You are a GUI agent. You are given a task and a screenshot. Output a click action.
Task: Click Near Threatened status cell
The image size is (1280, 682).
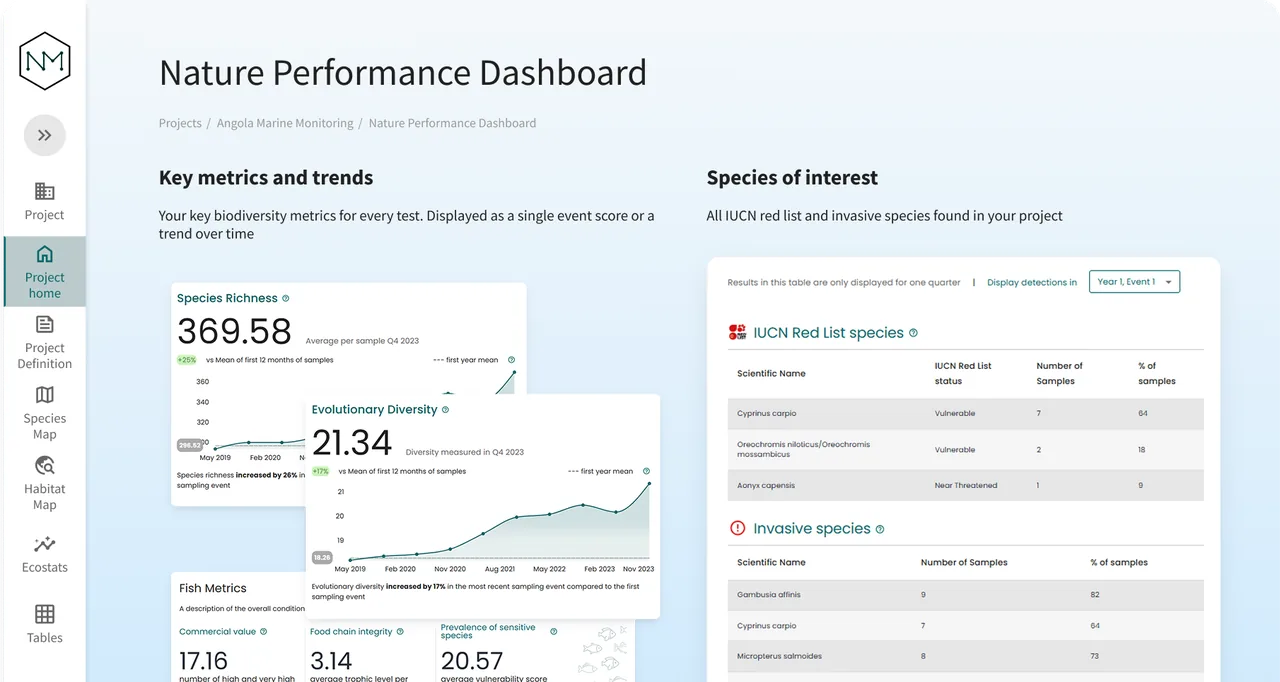coord(966,486)
